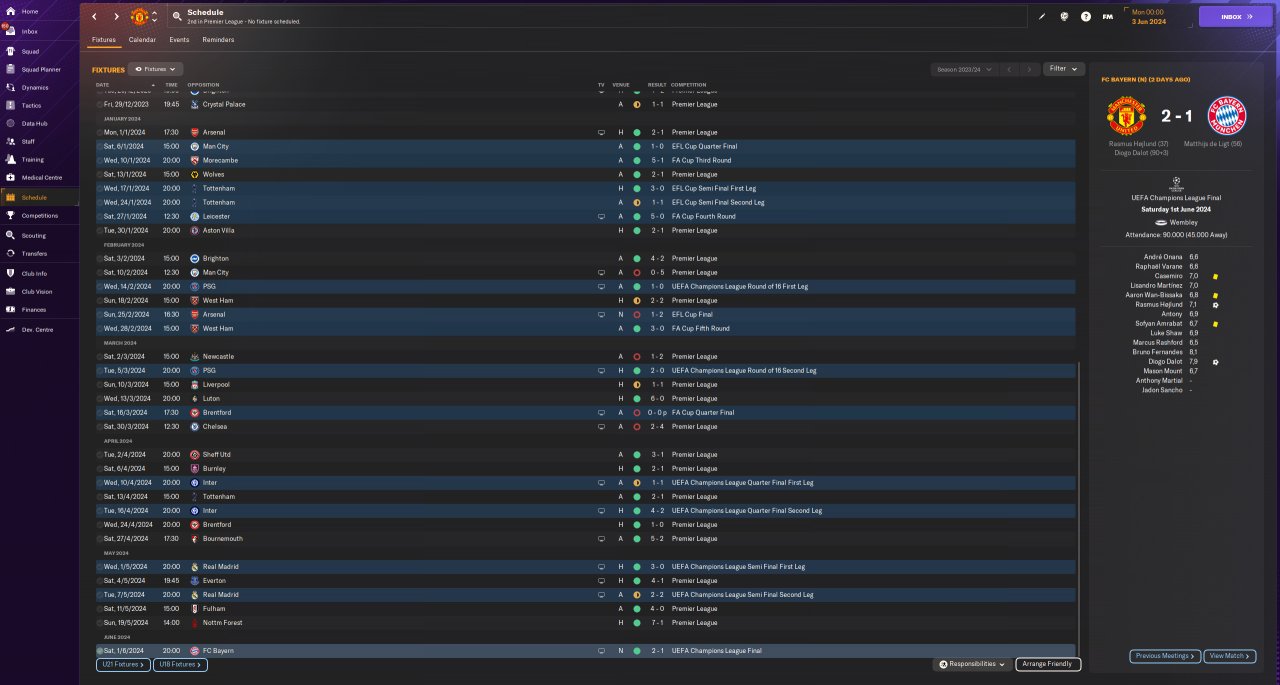Toggle selection circle for Newcastle 2/3/2024 fixture
This screenshot has width=1280, height=685.
[100, 356]
